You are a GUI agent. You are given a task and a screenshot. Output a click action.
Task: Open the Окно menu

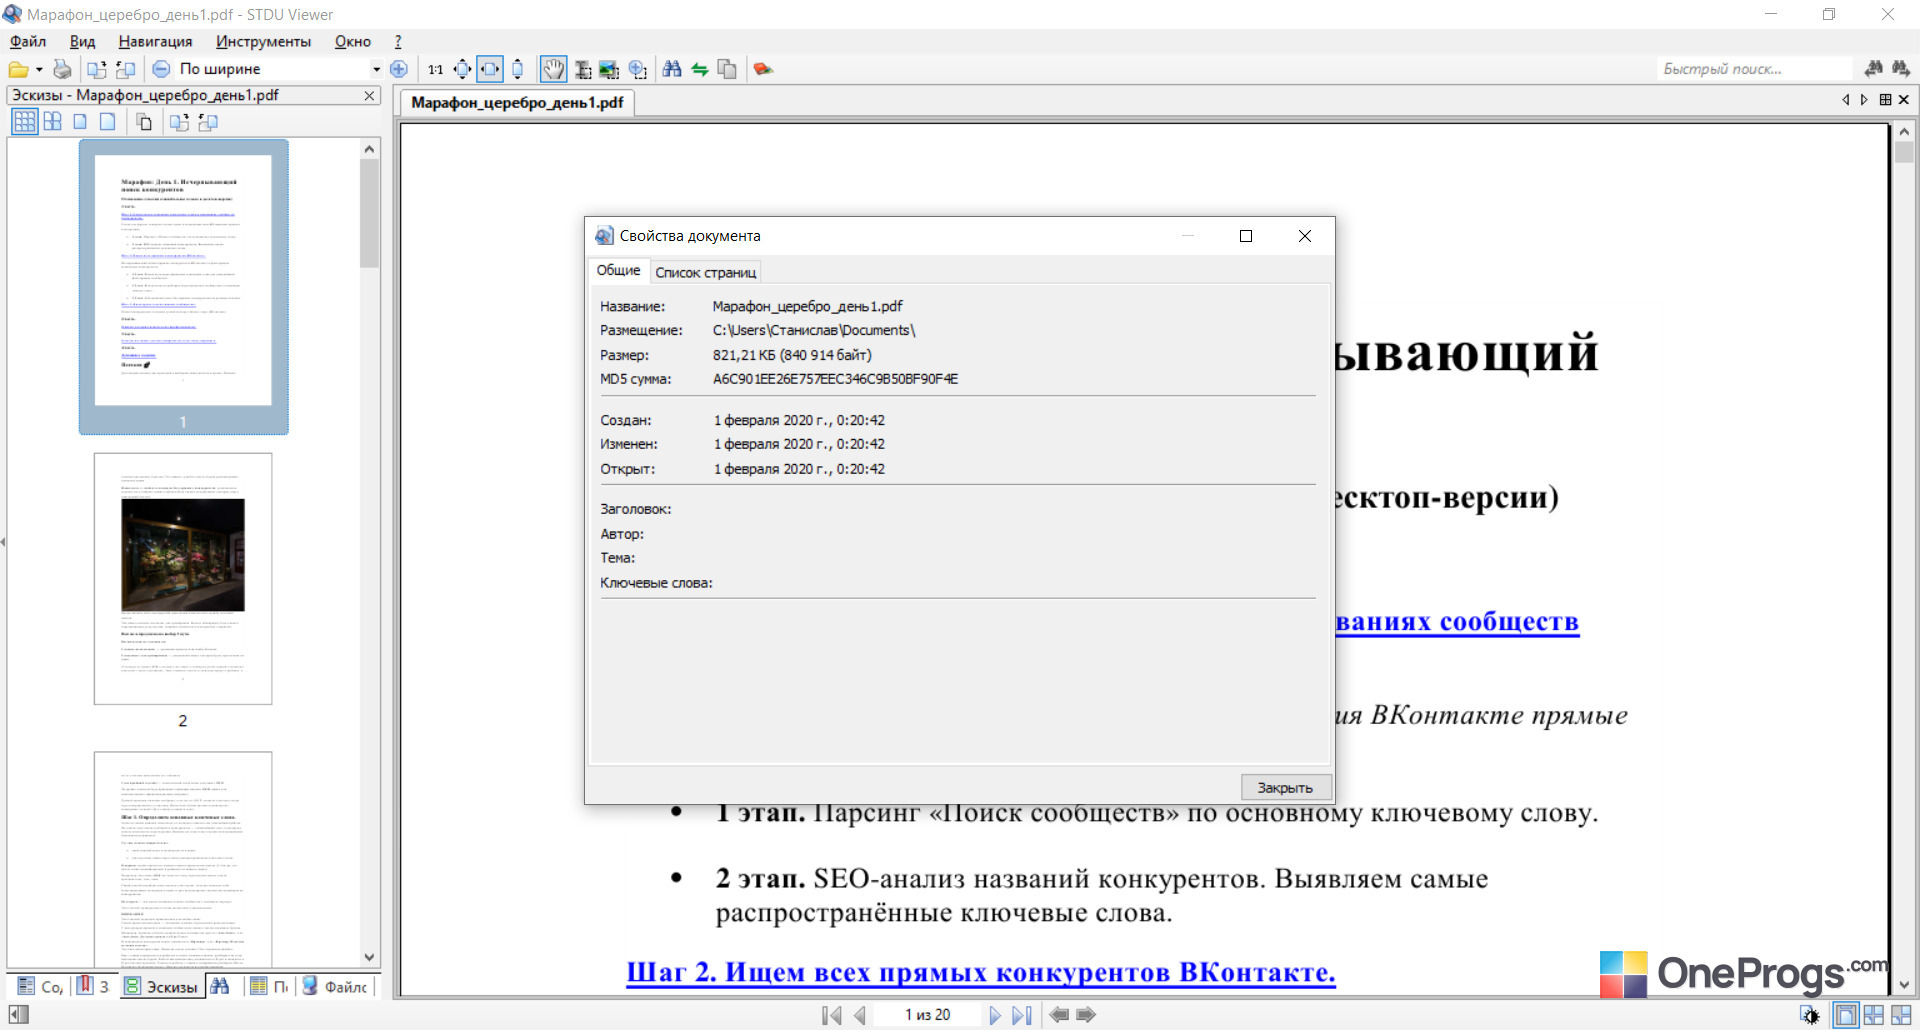pyautogui.click(x=353, y=41)
